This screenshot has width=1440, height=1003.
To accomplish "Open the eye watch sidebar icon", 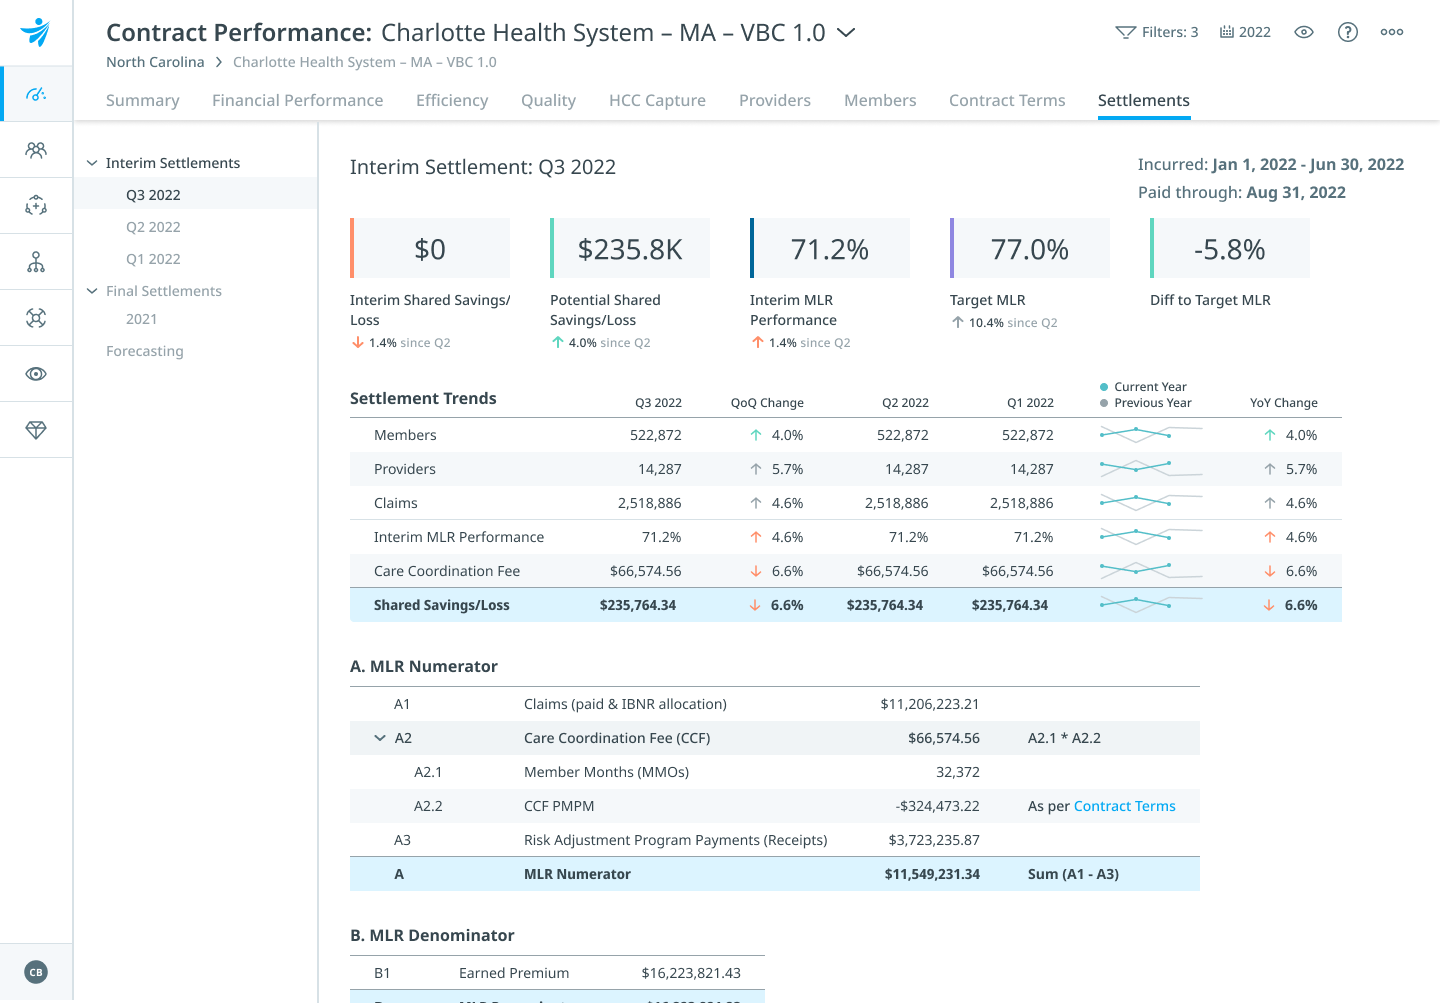I will 36,374.
